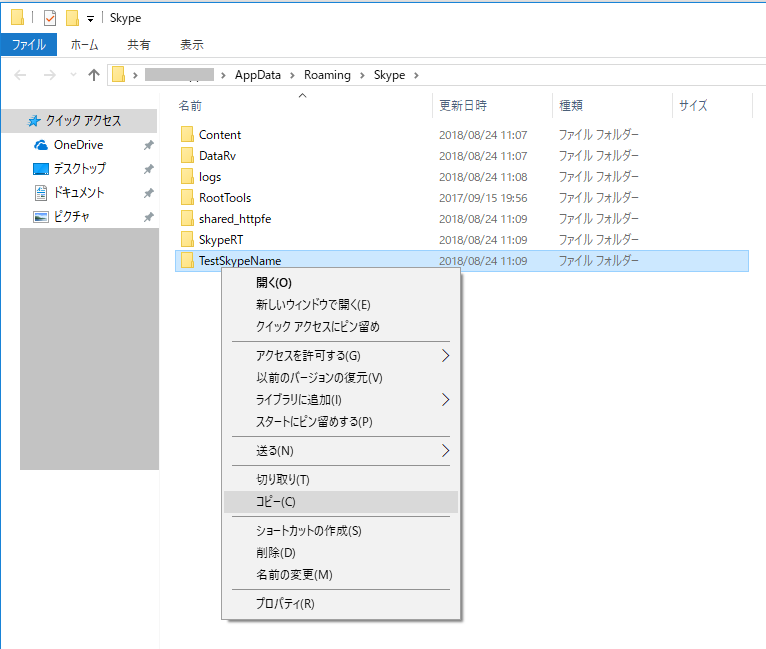Click the folder icon at title bar left
766x649 pixels.
point(17,17)
